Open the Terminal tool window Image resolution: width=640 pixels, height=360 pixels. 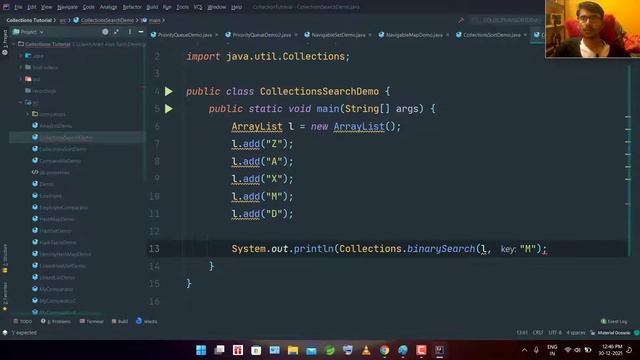92,322
